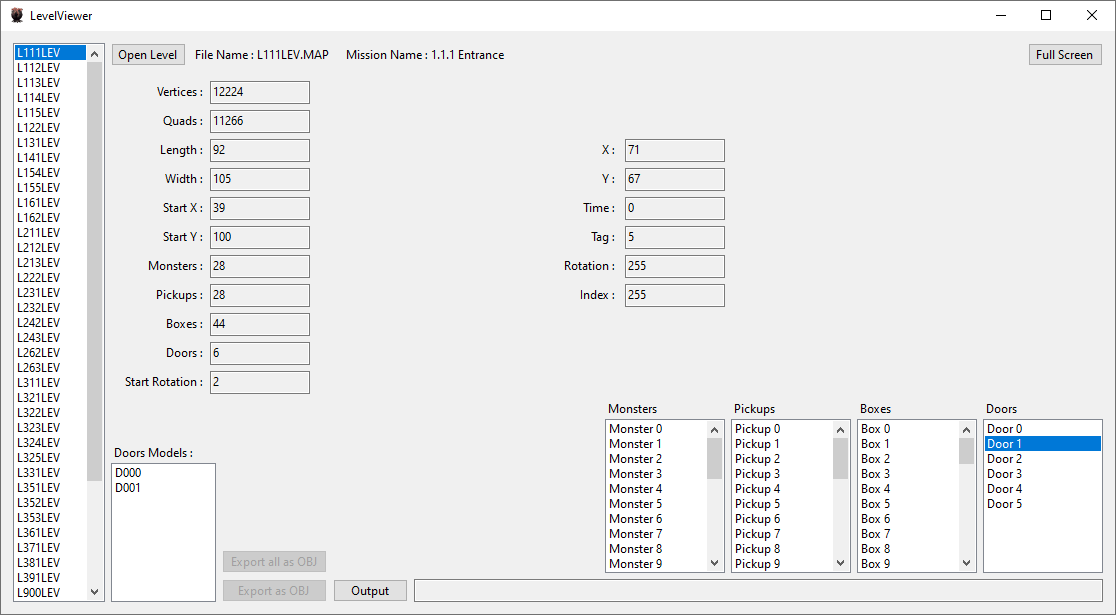
Task: Select the highlighted L111LEV level entry
Action: 51,53
